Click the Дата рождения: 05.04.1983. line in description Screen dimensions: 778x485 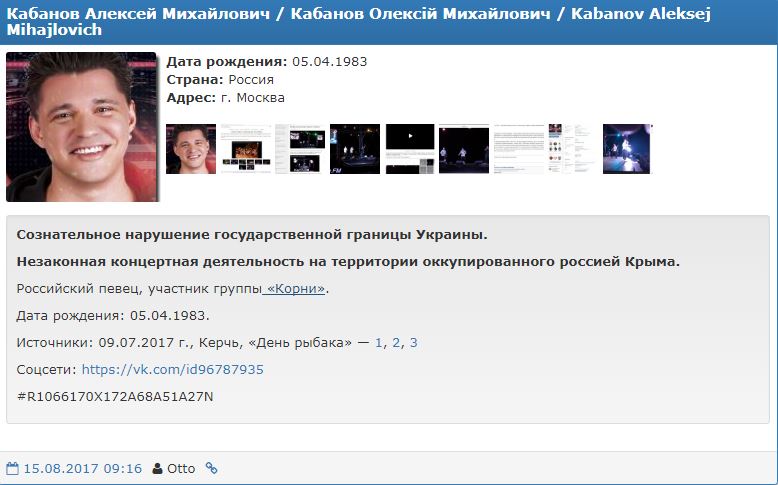click(x=113, y=316)
